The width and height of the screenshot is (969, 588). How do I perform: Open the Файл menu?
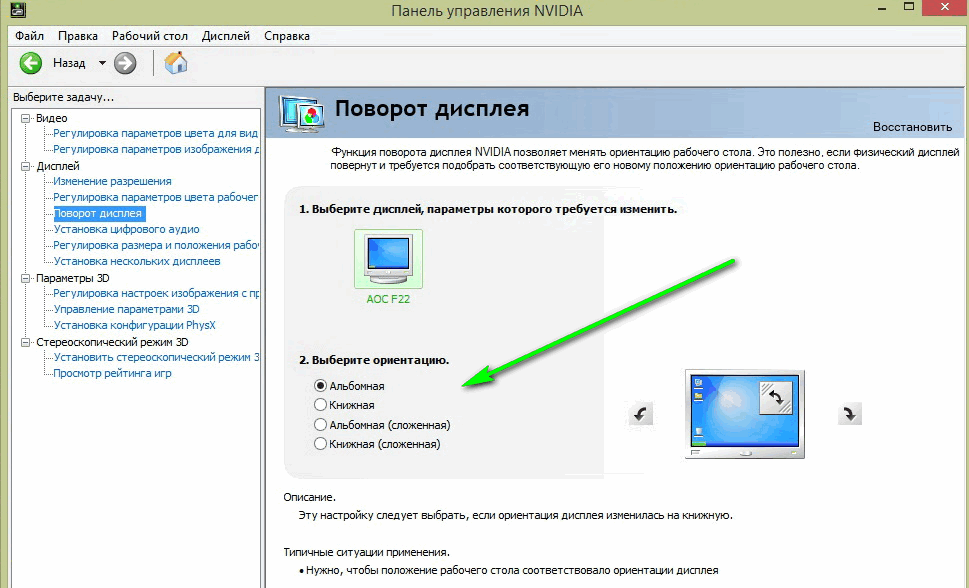(x=29, y=36)
